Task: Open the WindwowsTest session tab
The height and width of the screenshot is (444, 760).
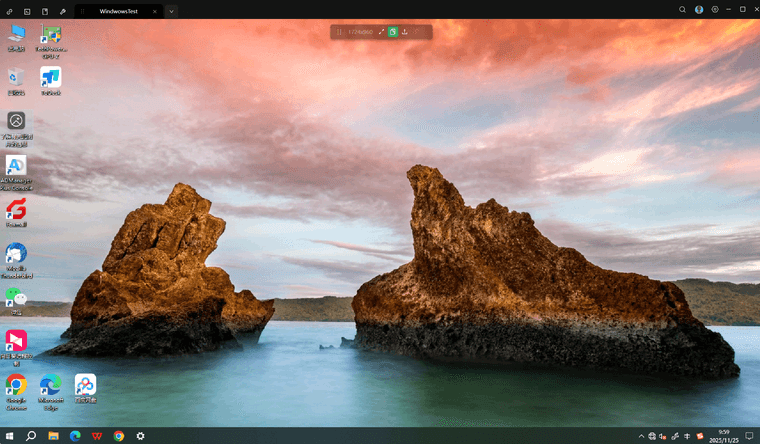Action: 124,11
